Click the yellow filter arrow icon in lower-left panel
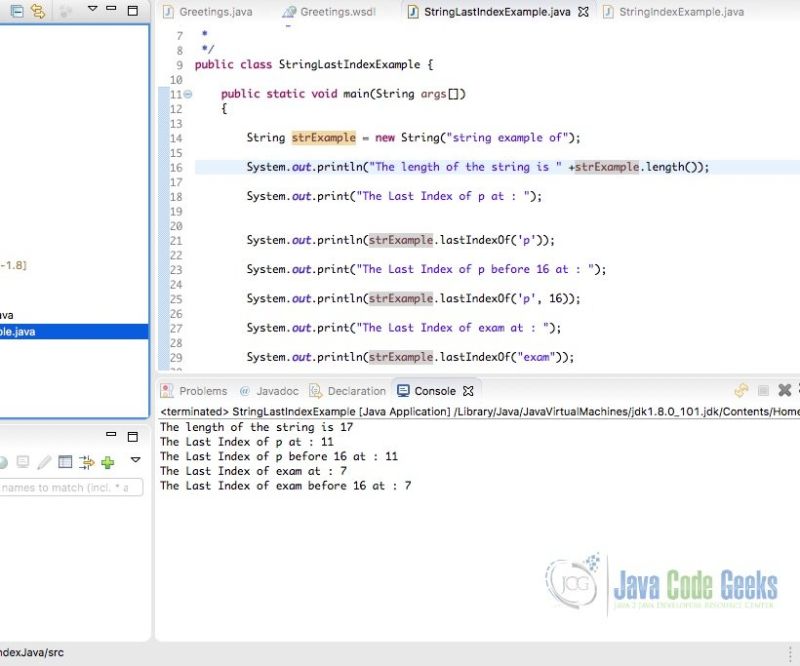 (86, 462)
